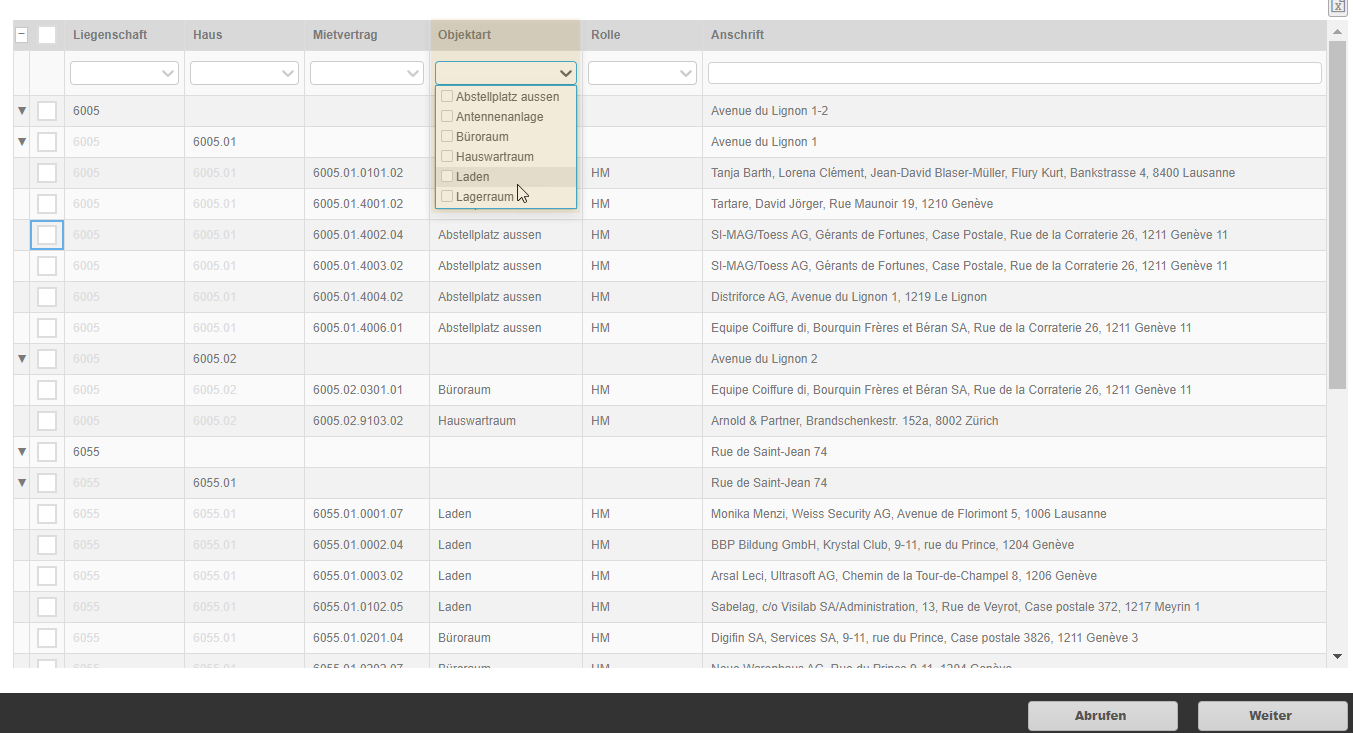Click into the Anschrift filter text field
The width and height of the screenshot is (1353, 733).
[1014, 73]
